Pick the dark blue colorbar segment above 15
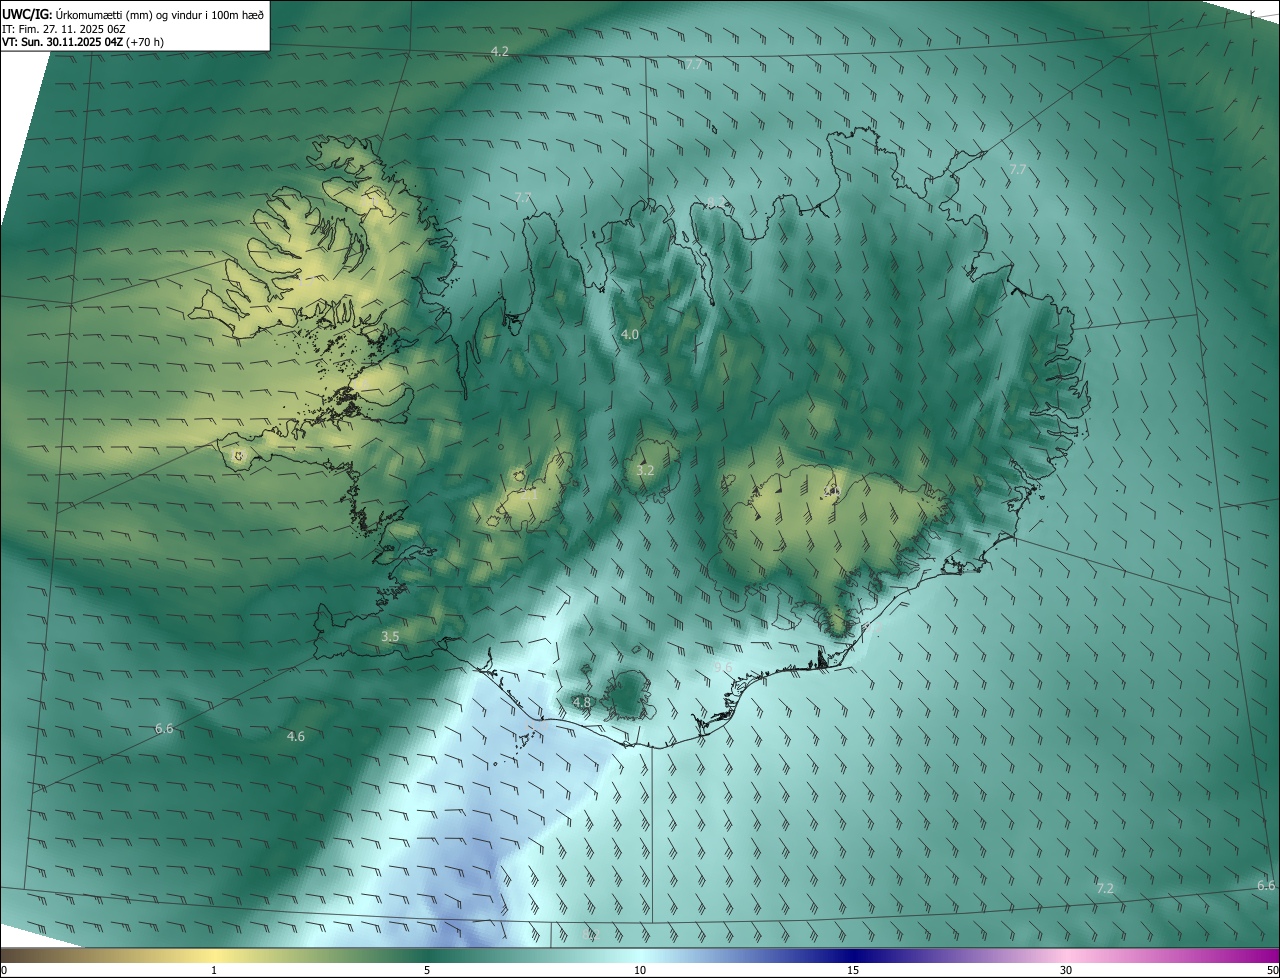 [x=853, y=955]
